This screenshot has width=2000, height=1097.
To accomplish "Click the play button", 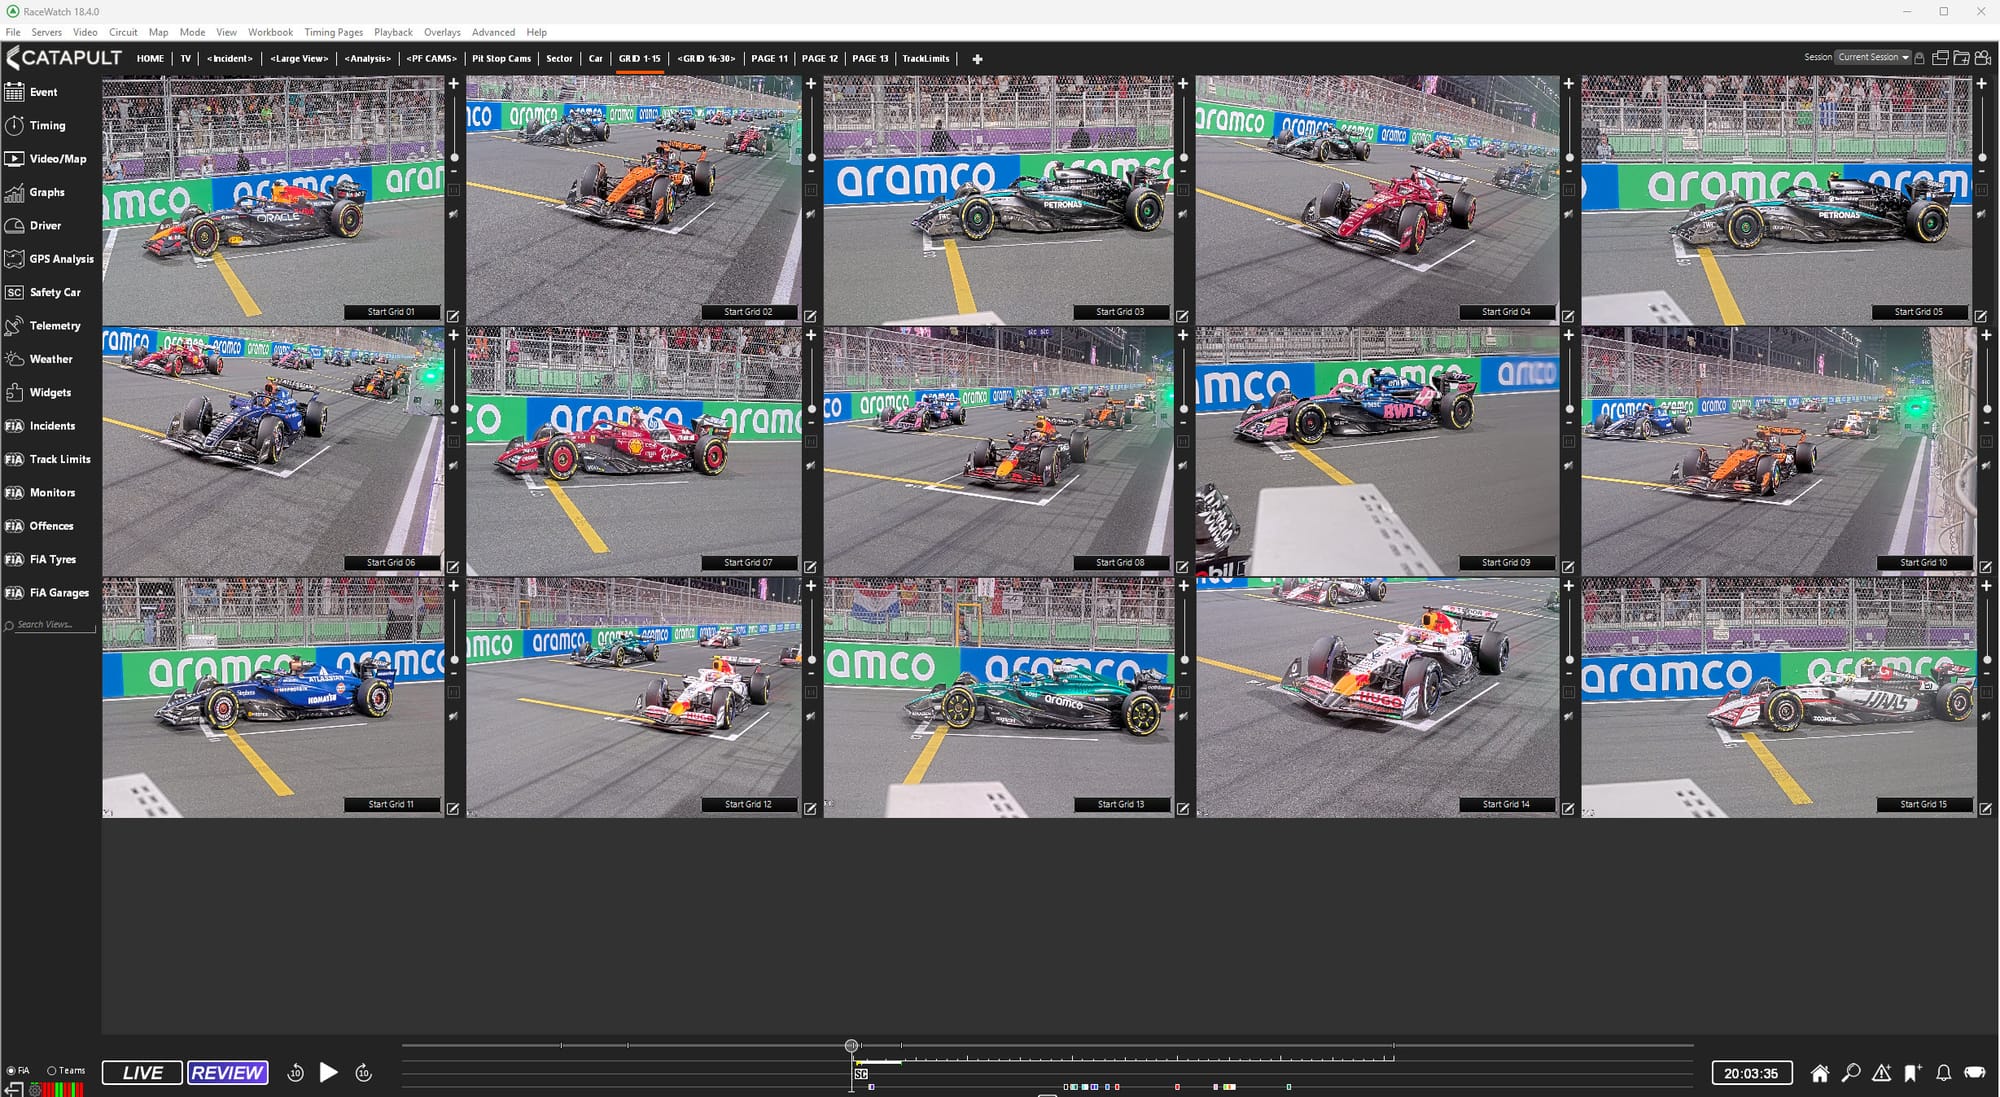I will tap(328, 1072).
